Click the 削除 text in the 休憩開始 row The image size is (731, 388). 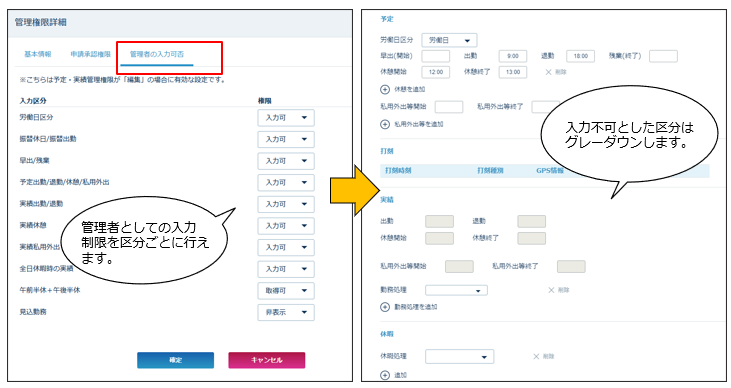[x=561, y=72]
